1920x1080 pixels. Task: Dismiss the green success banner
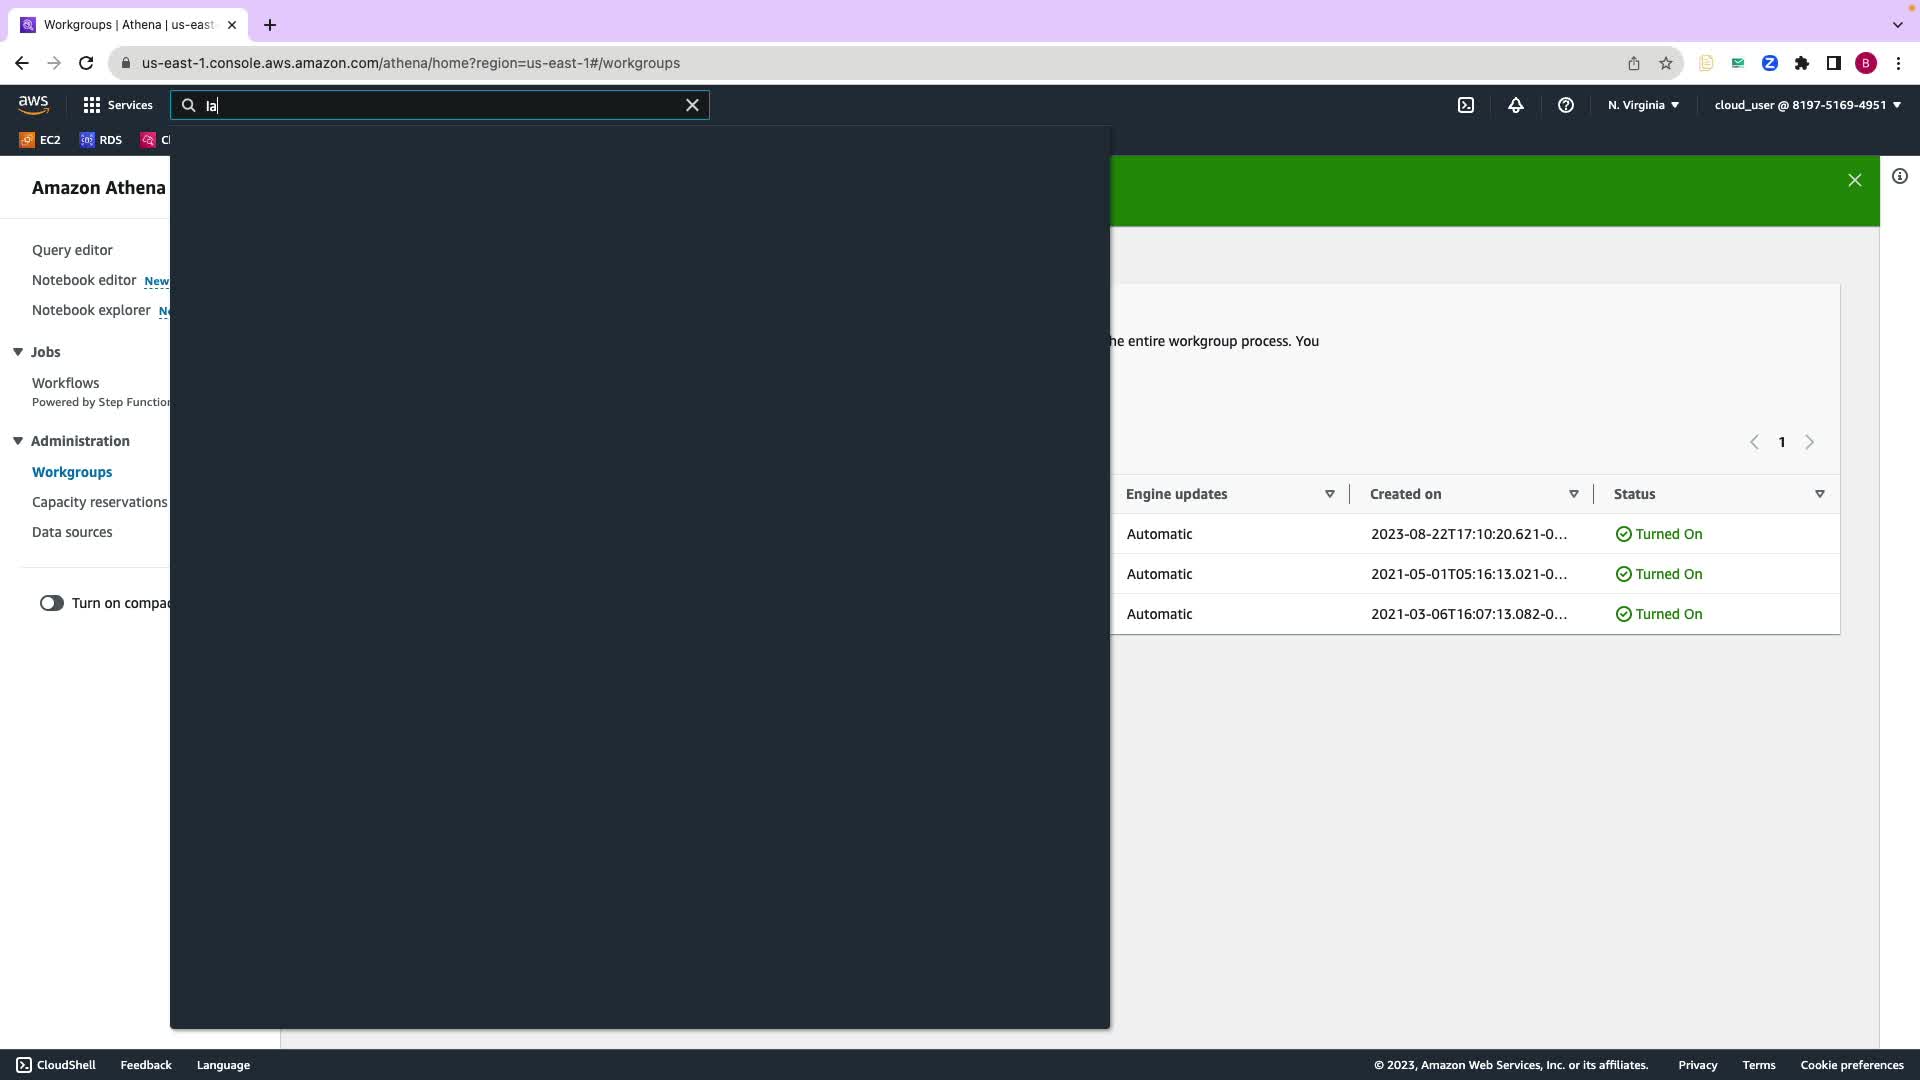pos(1855,180)
